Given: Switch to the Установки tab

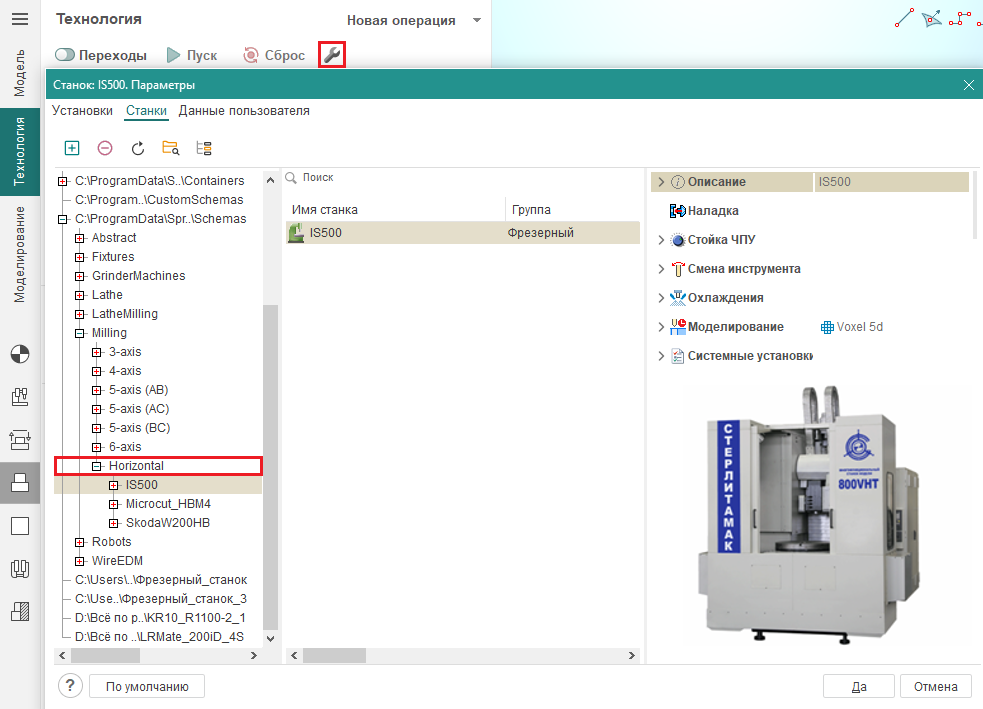Looking at the screenshot, I should [82, 111].
